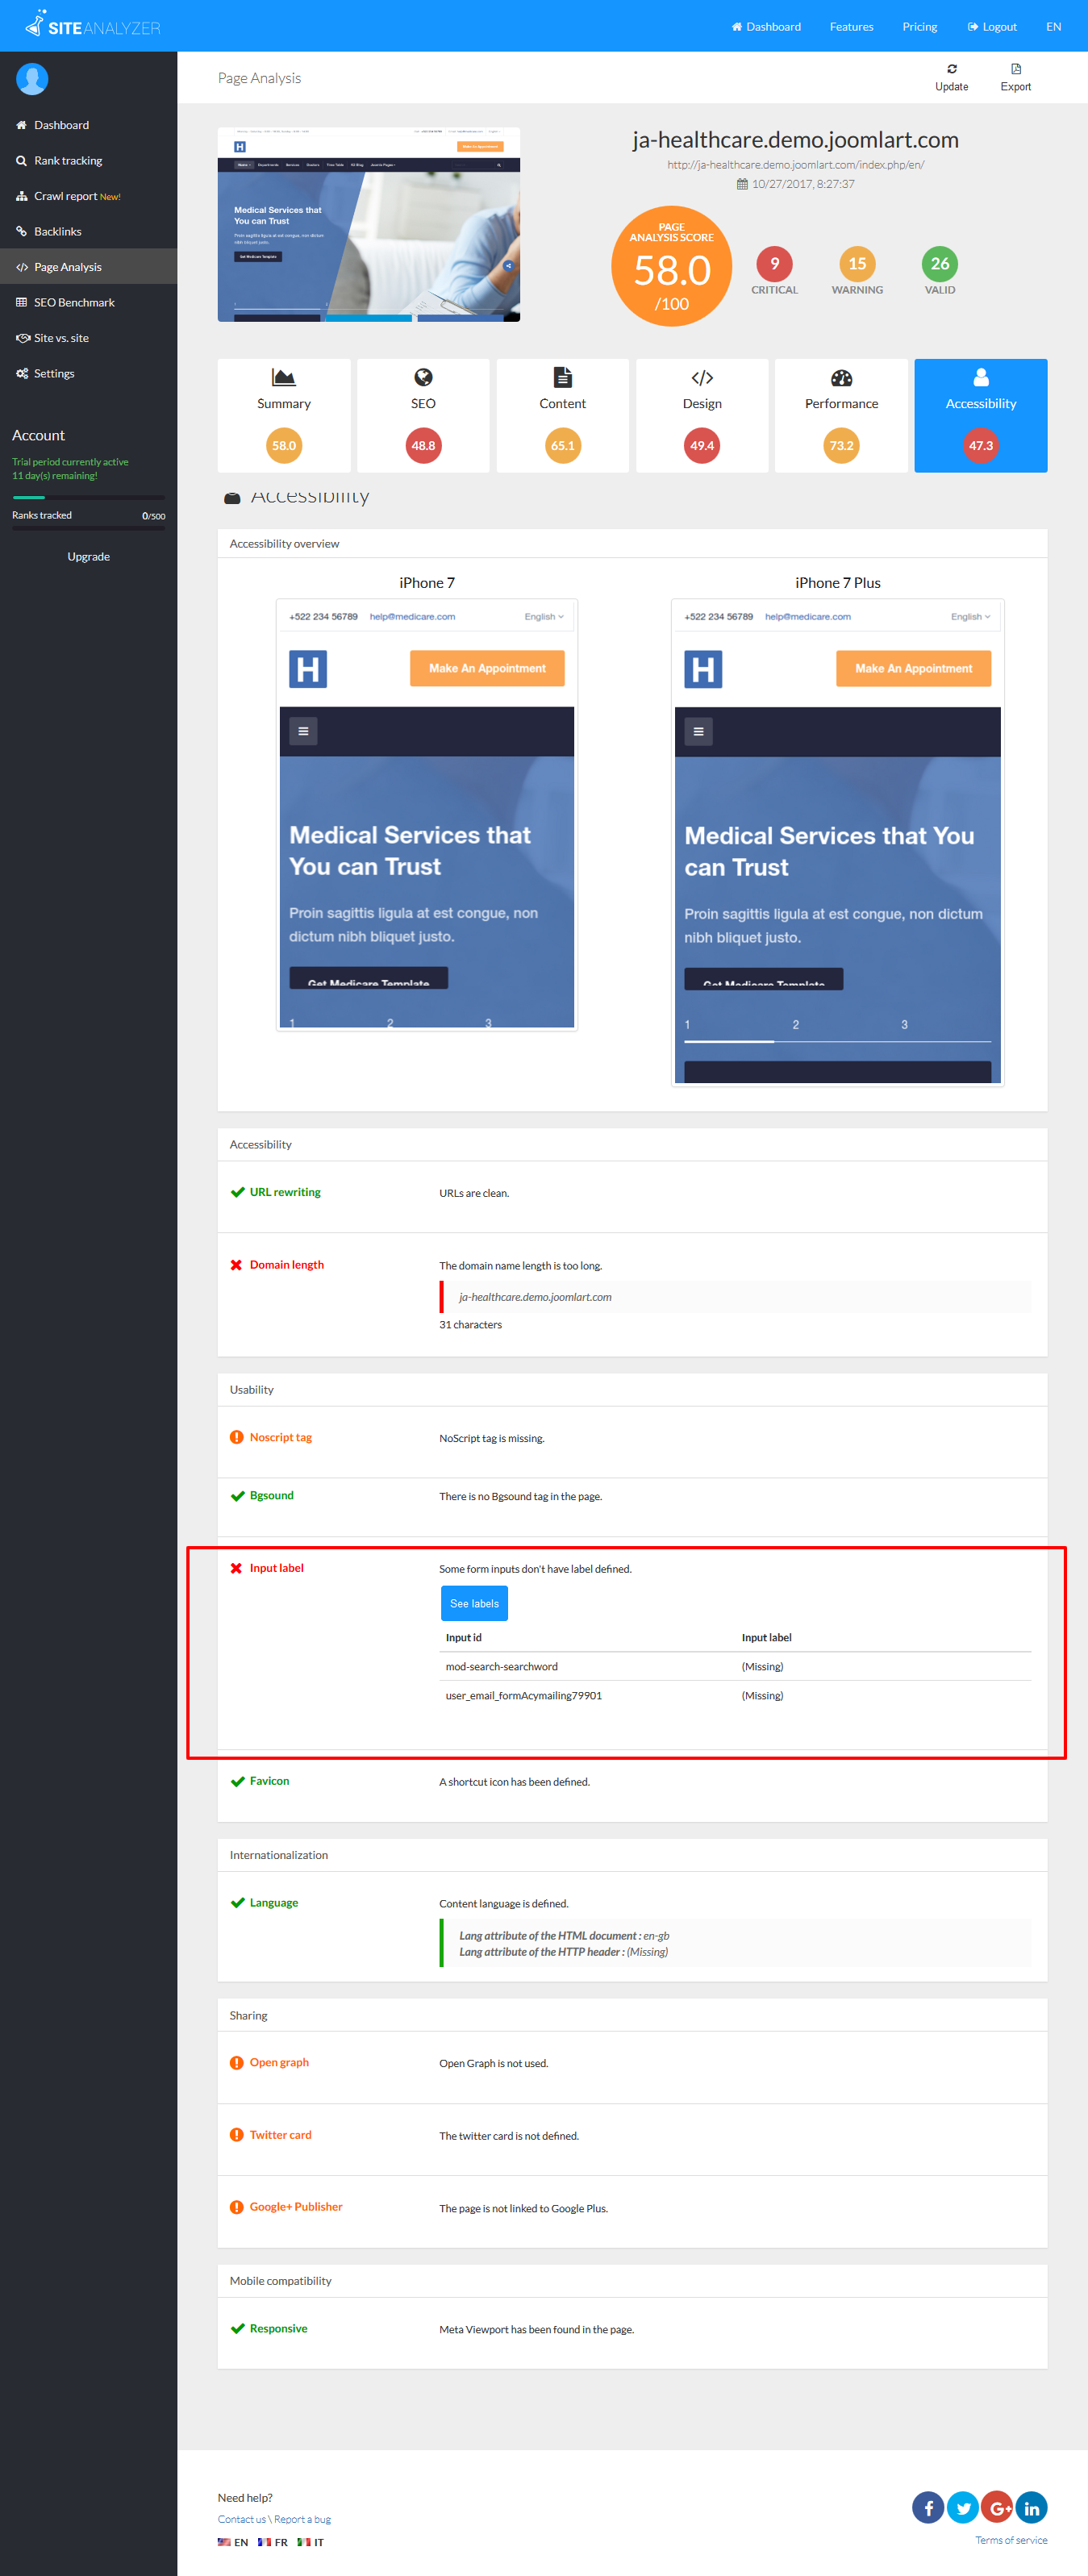Click the user_email_formAcymailing79901 row
The height and width of the screenshot is (2576, 1088).
tap(736, 1695)
